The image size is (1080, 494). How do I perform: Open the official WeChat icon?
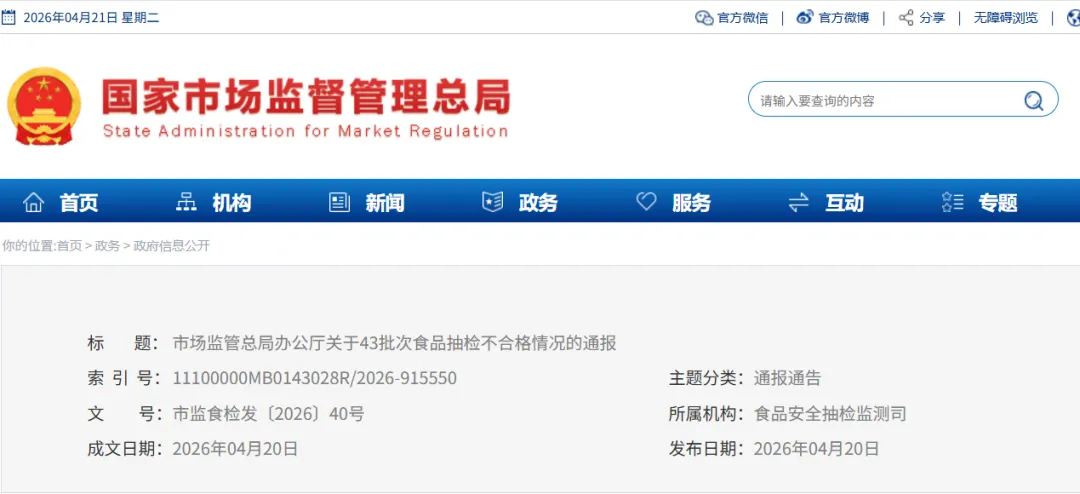pyautogui.click(x=704, y=18)
